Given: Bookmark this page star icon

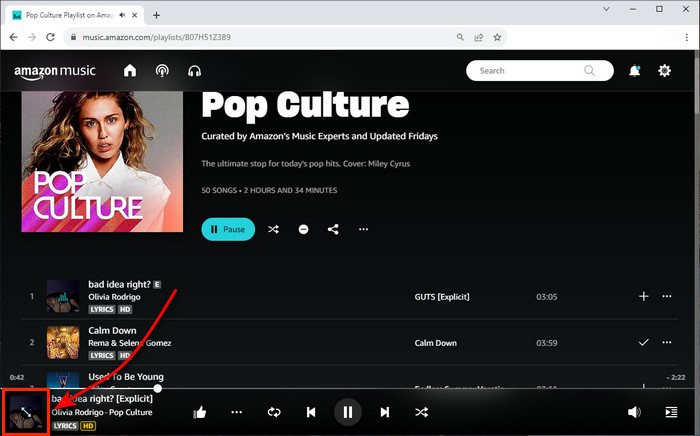Looking at the screenshot, I should click(497, 37).
